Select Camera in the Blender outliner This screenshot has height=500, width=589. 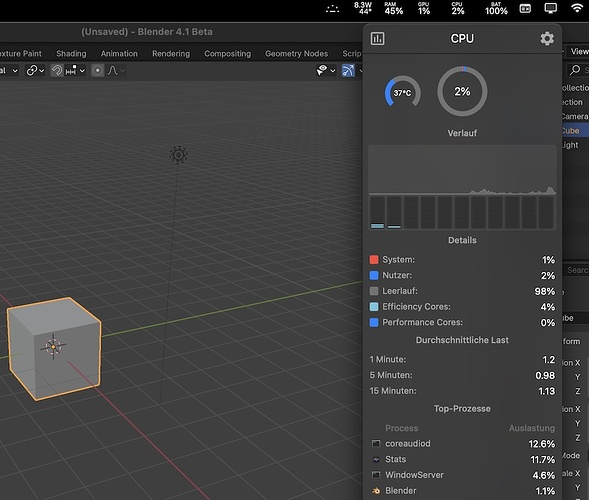(575, 116)
